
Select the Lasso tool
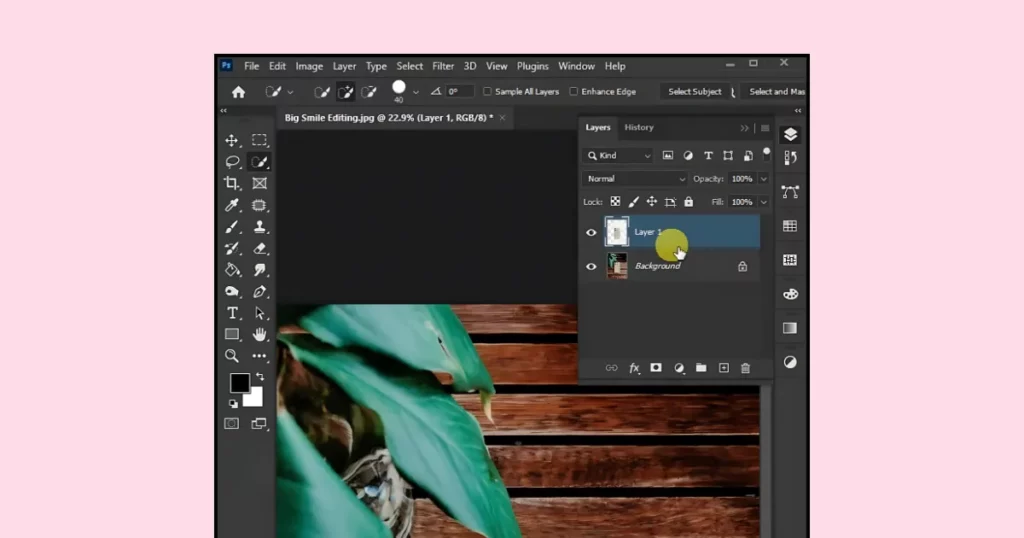pyautogui.click(x=232, y=162)
